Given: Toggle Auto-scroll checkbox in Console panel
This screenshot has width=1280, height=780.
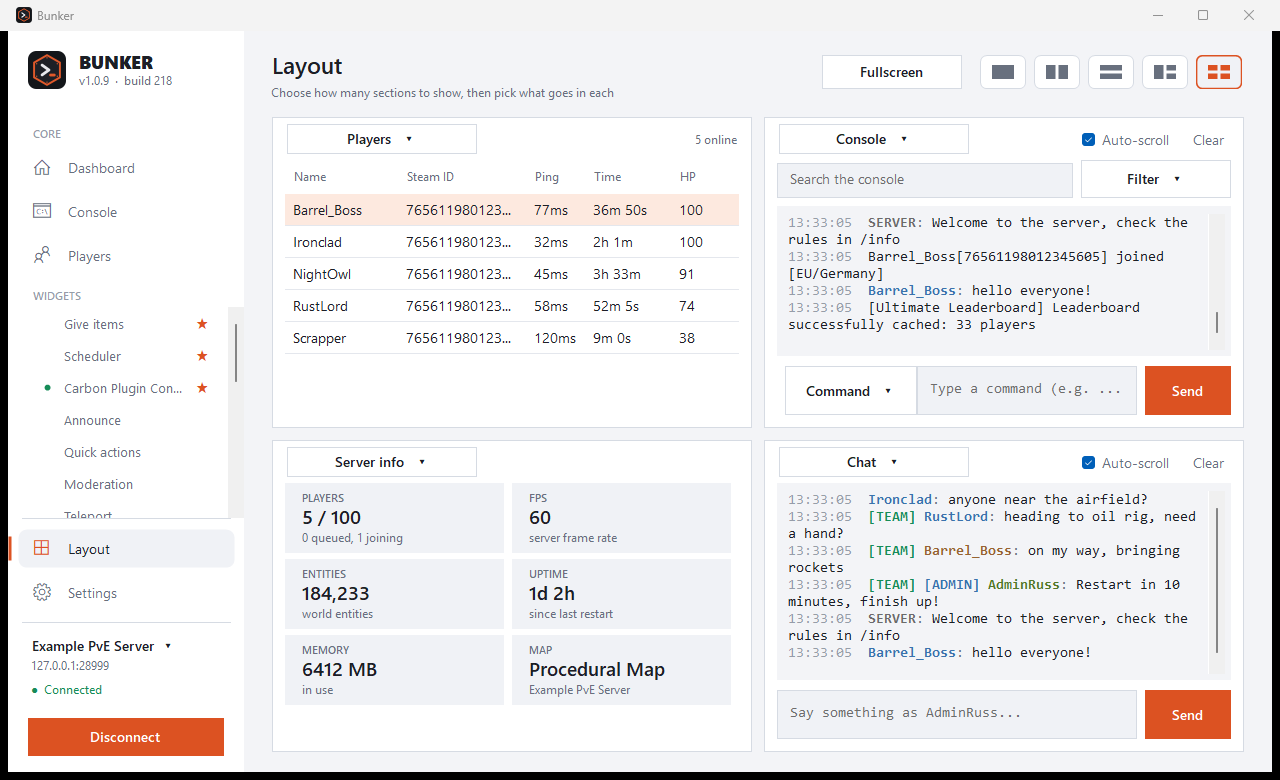Looking at the screenshot, I should point(1089,140).
